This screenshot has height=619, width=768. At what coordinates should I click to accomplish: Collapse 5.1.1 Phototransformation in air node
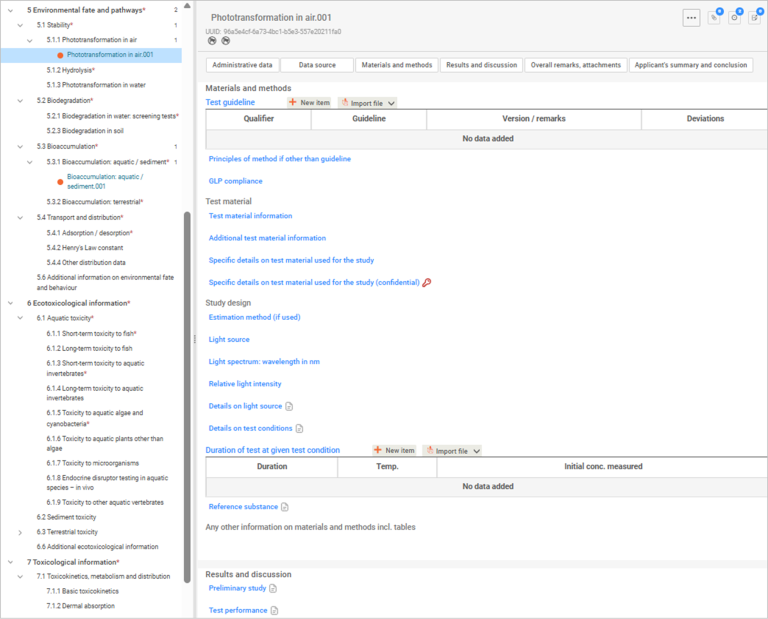[x=30, y=40]
